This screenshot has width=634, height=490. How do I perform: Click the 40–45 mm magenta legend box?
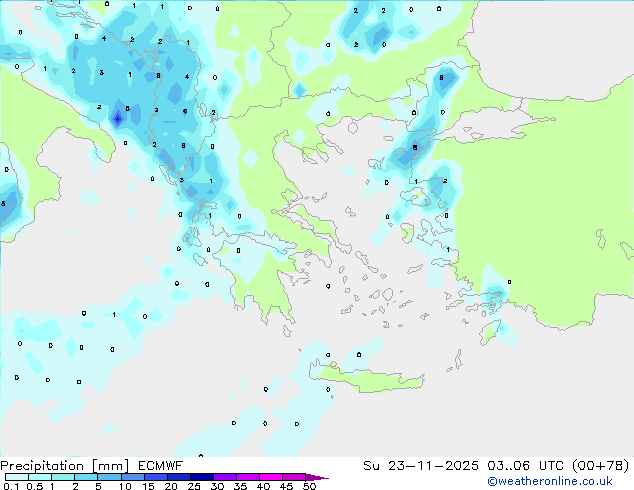coord(271,477)
